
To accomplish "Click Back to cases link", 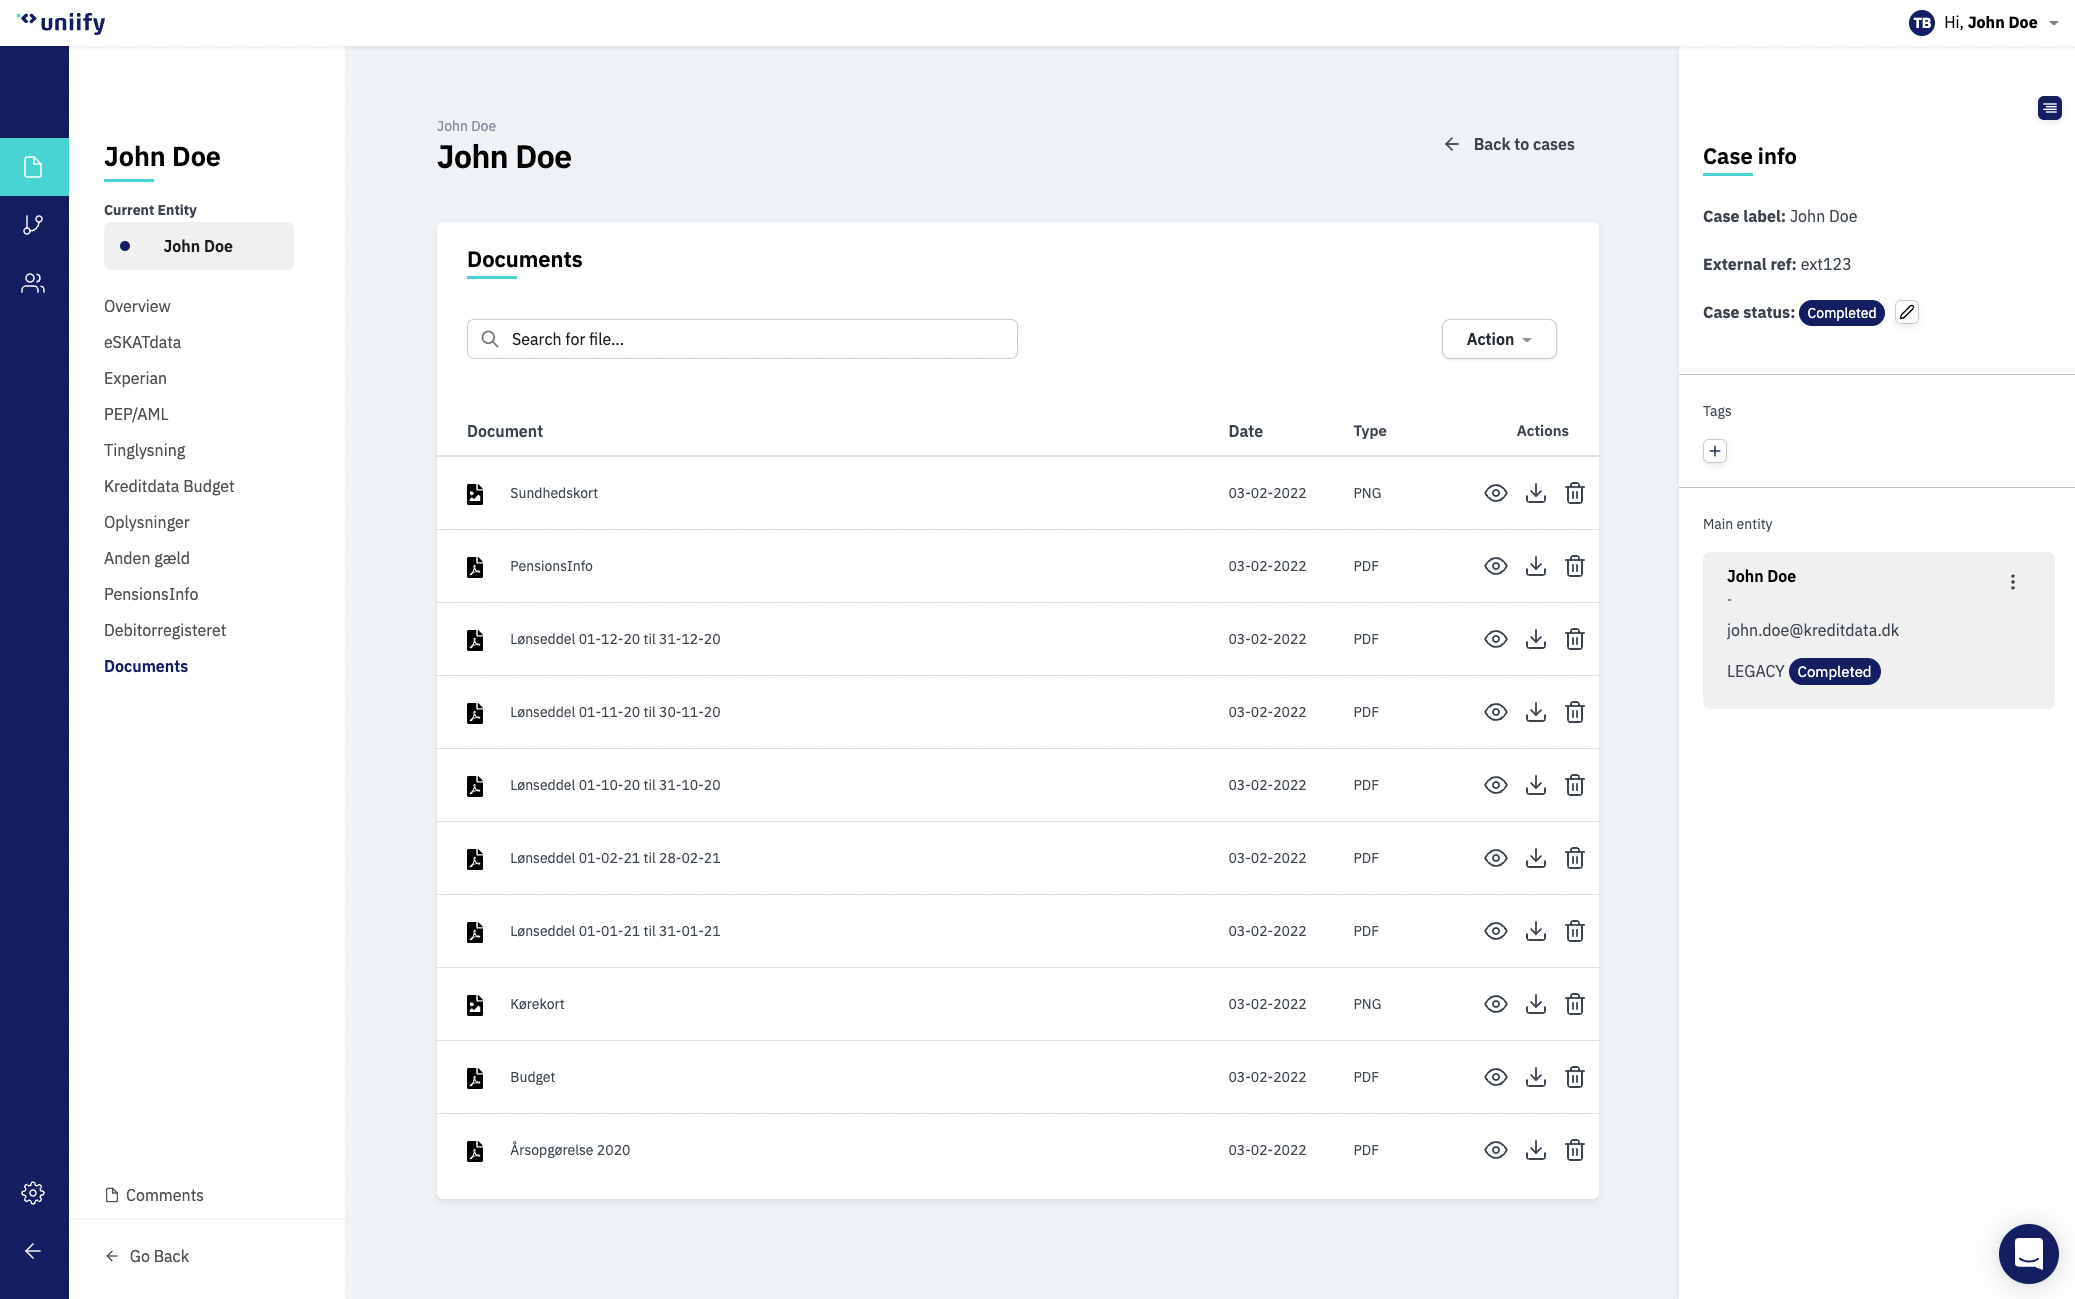I will tap(1510, 144).
